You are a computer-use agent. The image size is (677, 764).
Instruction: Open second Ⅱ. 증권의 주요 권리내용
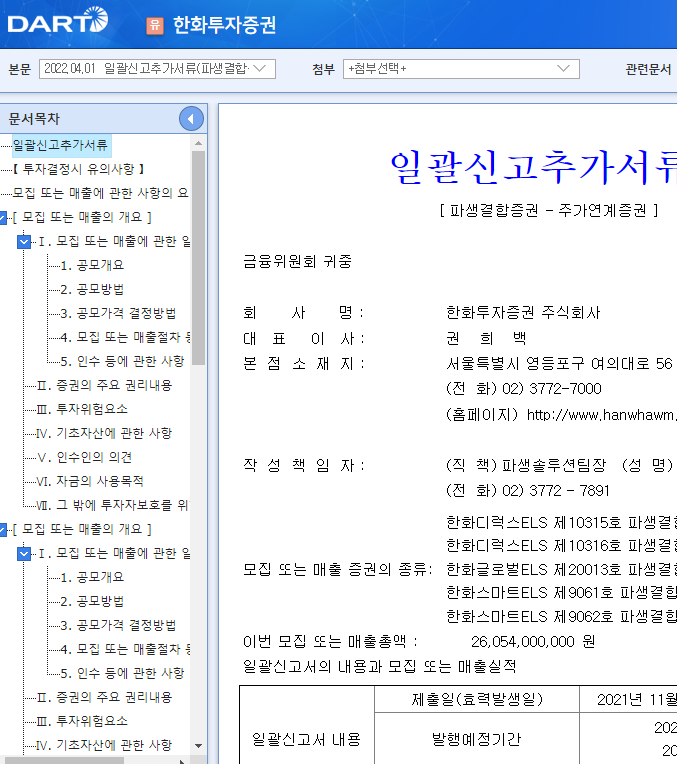104,697
